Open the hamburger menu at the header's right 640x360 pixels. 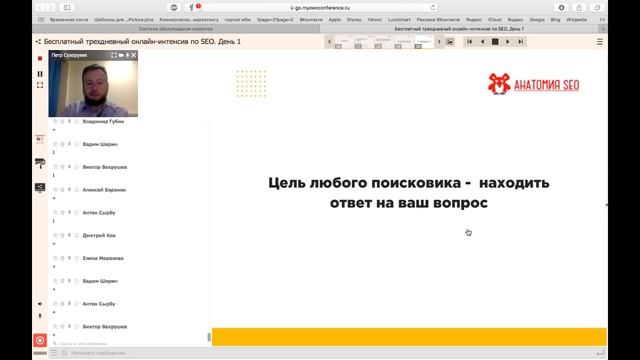pyautogui.click(x=600, y=42)
